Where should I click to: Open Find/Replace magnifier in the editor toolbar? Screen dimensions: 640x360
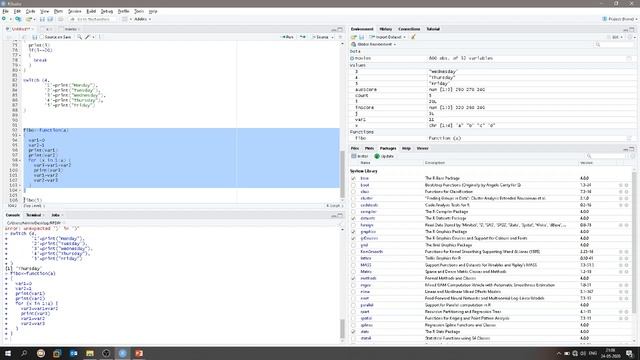[80, 37]
